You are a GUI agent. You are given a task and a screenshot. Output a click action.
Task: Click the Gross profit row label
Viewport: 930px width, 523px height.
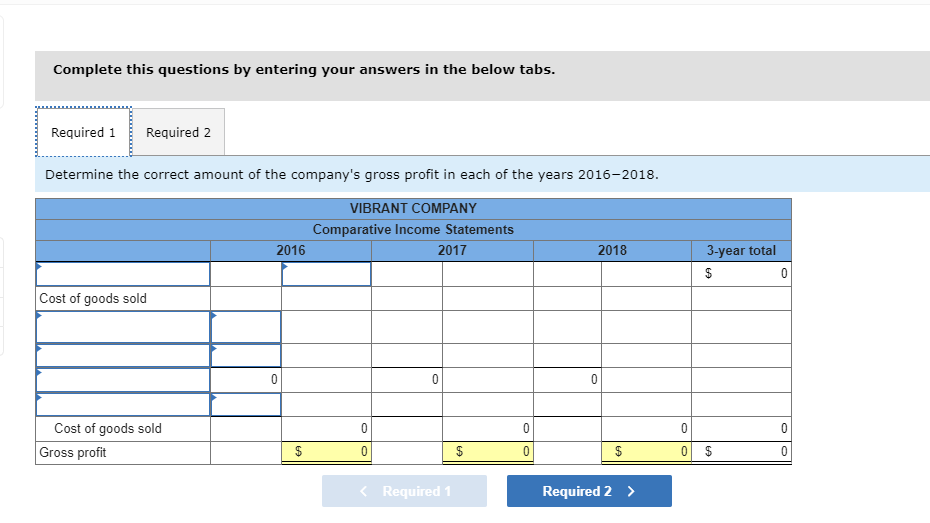(x=72, y=452)
